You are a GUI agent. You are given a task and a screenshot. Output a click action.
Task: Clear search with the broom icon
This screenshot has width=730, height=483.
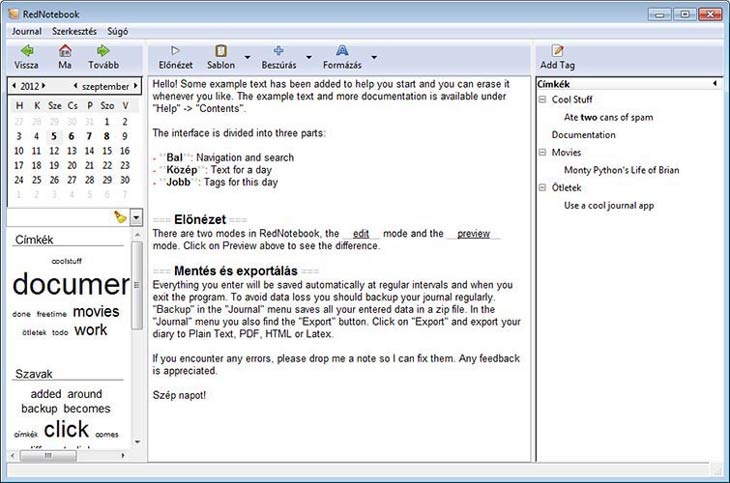[120, 217]
